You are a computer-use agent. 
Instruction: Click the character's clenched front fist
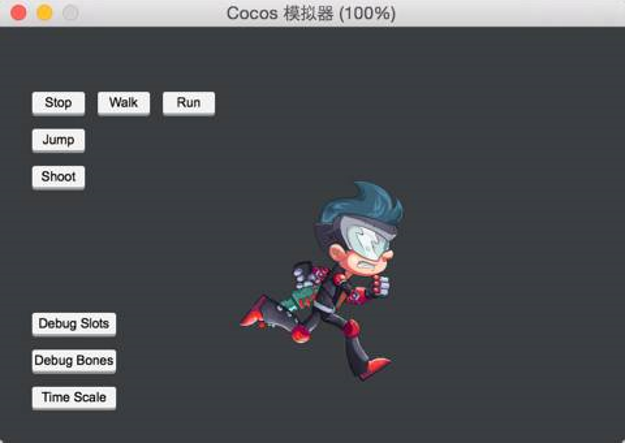(x=380, y=285)
